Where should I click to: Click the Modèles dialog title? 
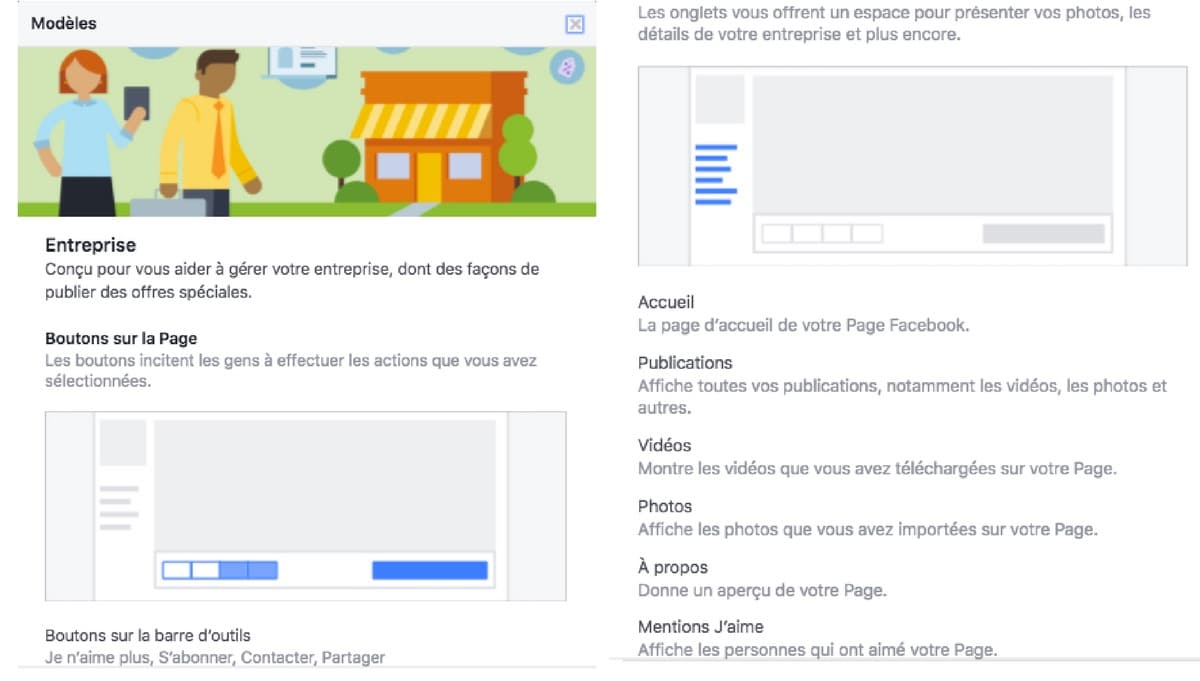(64, 23)
